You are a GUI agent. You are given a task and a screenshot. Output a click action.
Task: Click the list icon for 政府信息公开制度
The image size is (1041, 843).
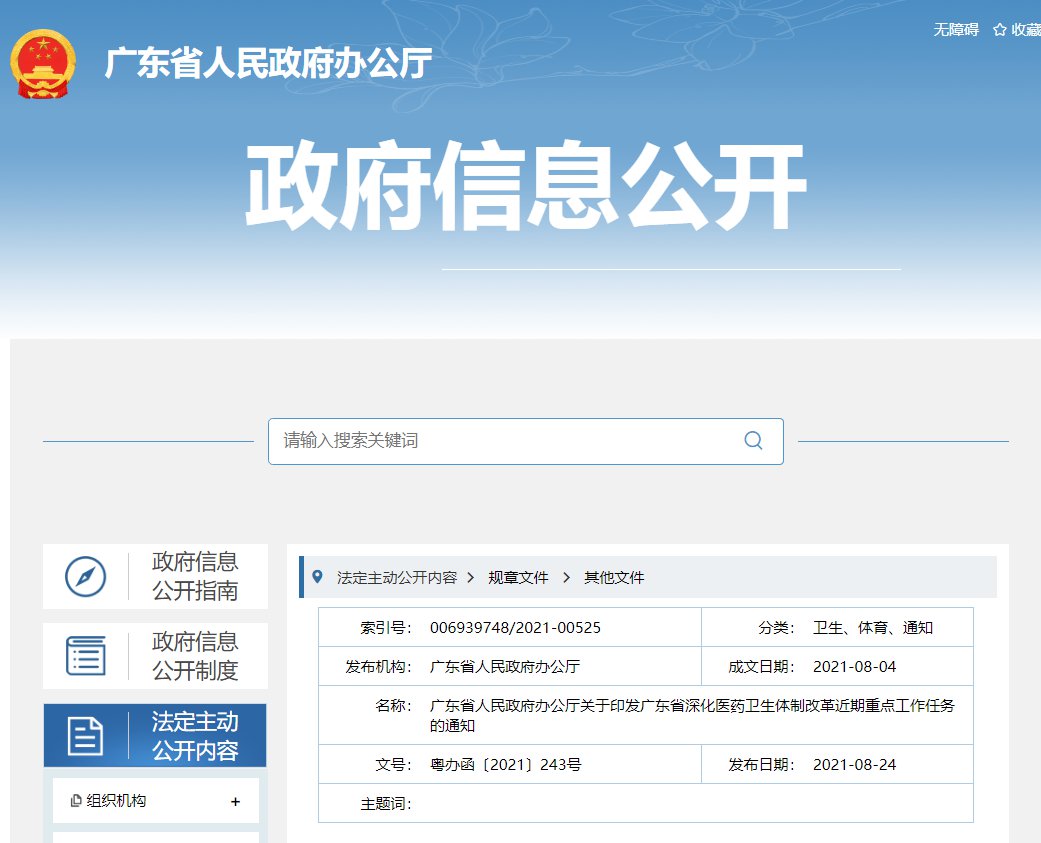[85, 655]
